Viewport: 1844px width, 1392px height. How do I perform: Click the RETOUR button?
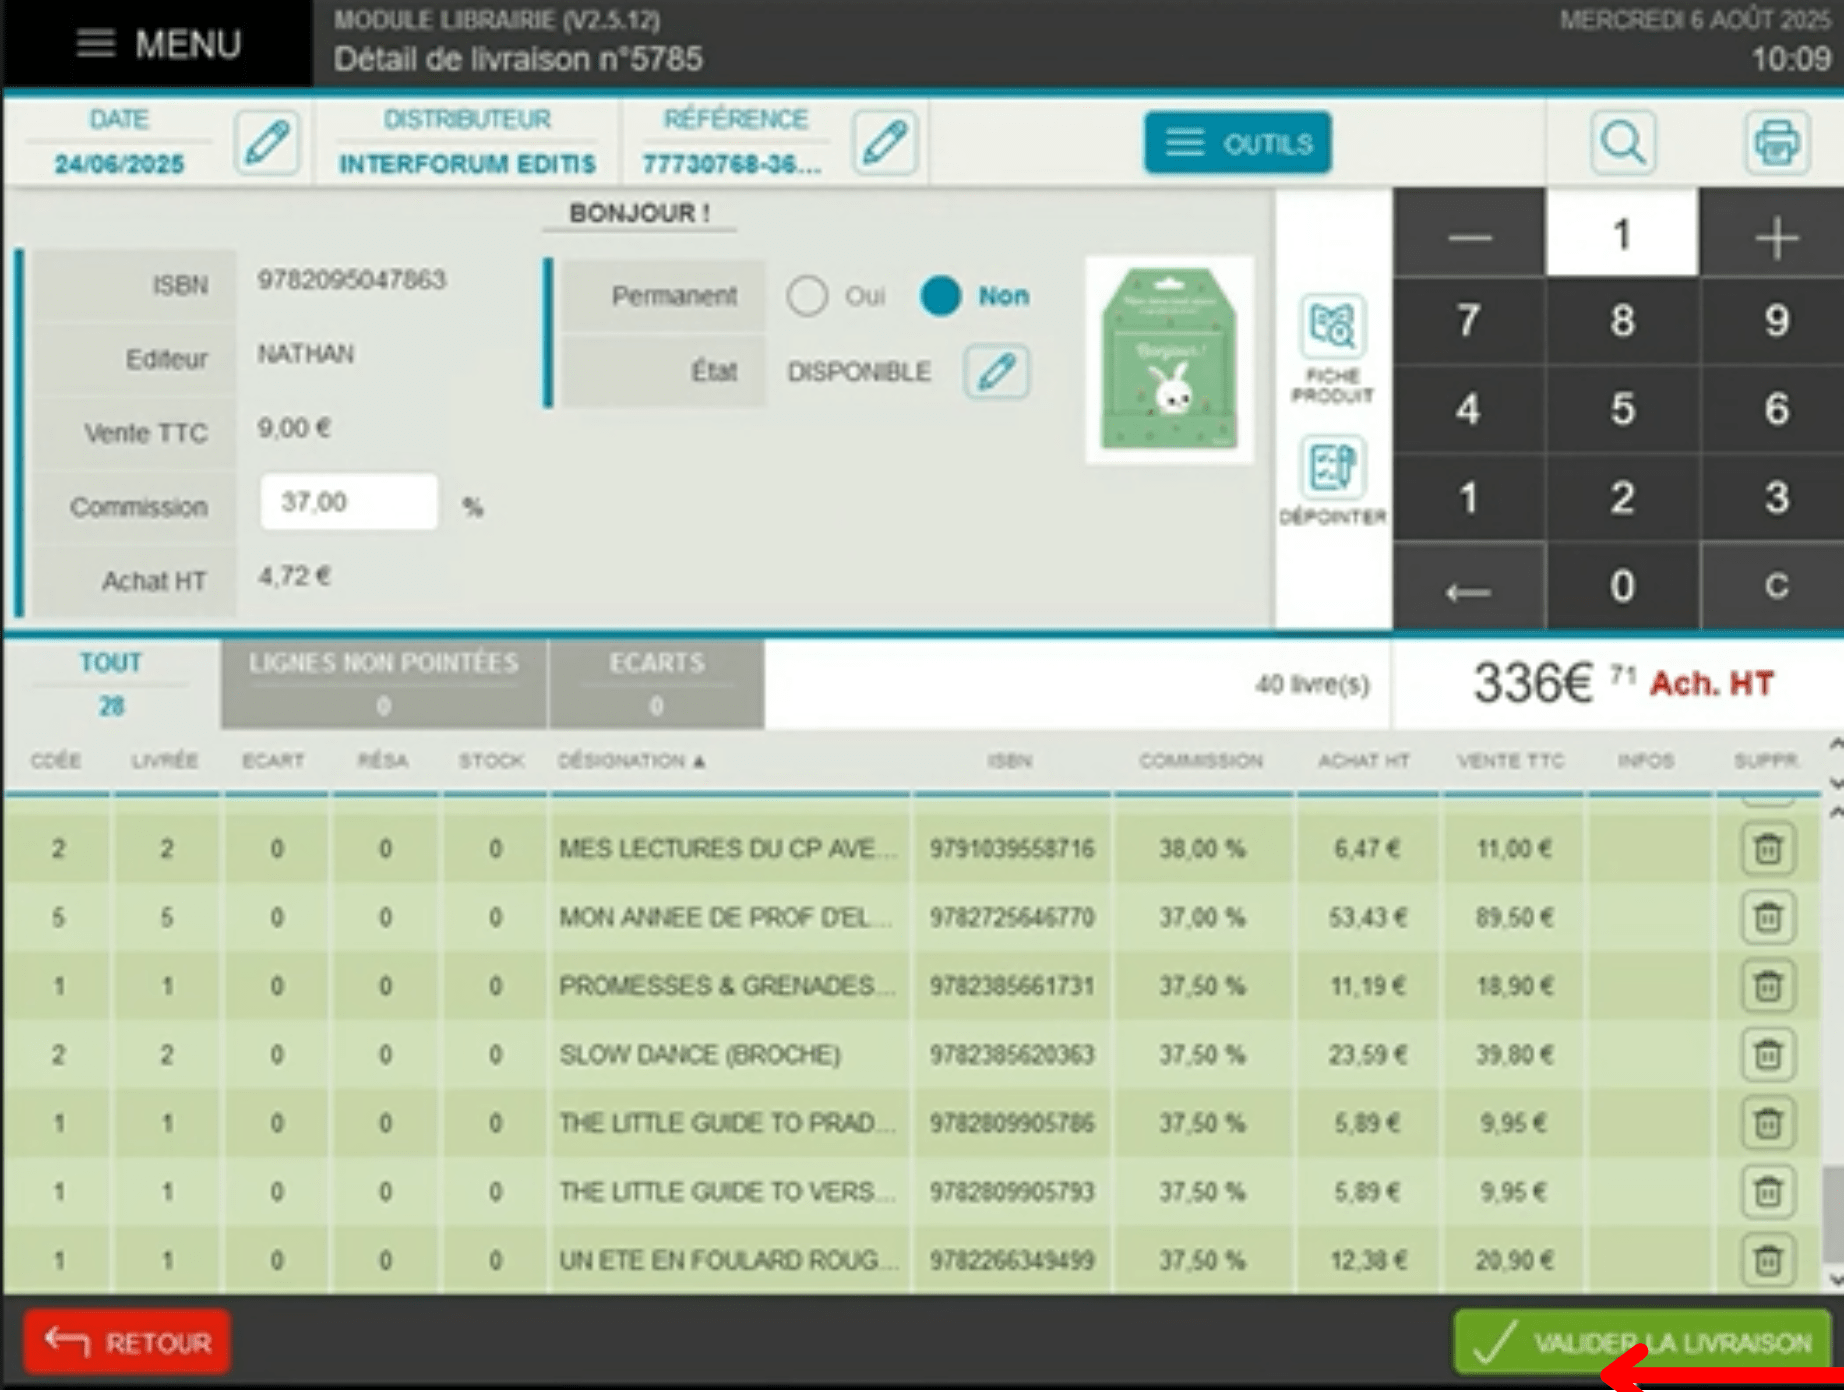click(127, 1342)
